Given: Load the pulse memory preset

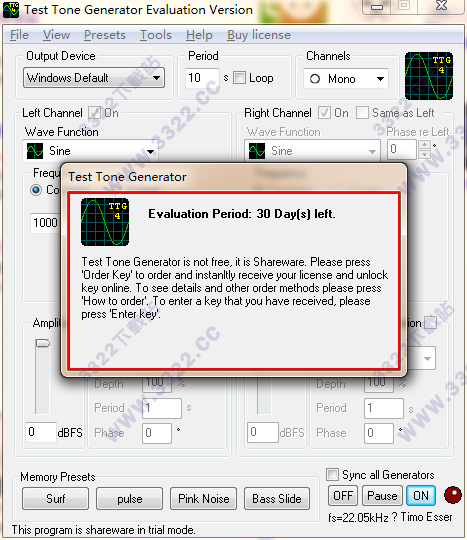Looking at the screenshot, I should (x=129, y=498).
